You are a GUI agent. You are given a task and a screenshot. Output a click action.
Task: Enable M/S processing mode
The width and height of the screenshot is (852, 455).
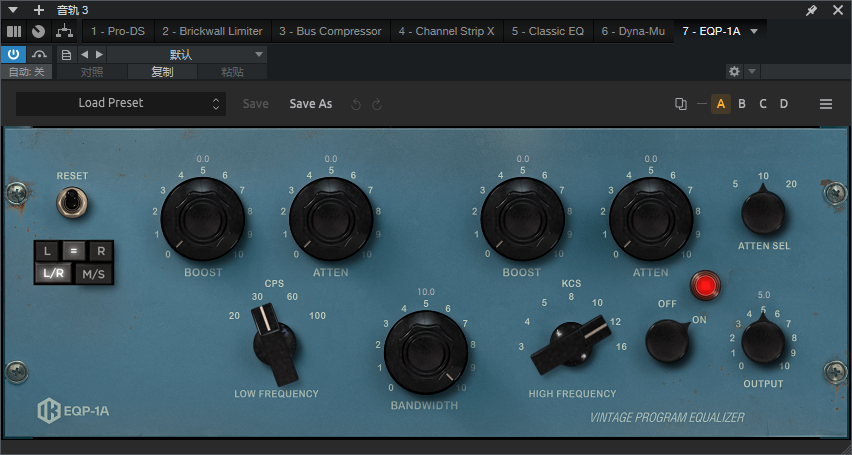pos(93,274)
